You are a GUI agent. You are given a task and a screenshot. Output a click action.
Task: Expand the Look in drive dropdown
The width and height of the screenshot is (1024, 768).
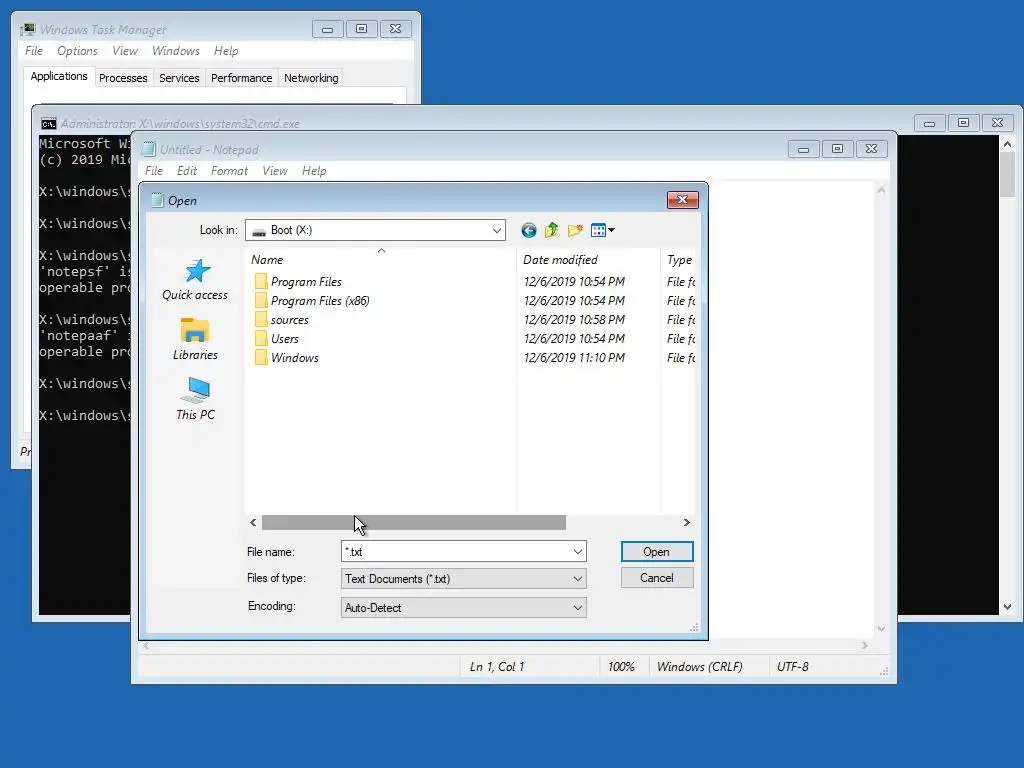pos(496,230)
